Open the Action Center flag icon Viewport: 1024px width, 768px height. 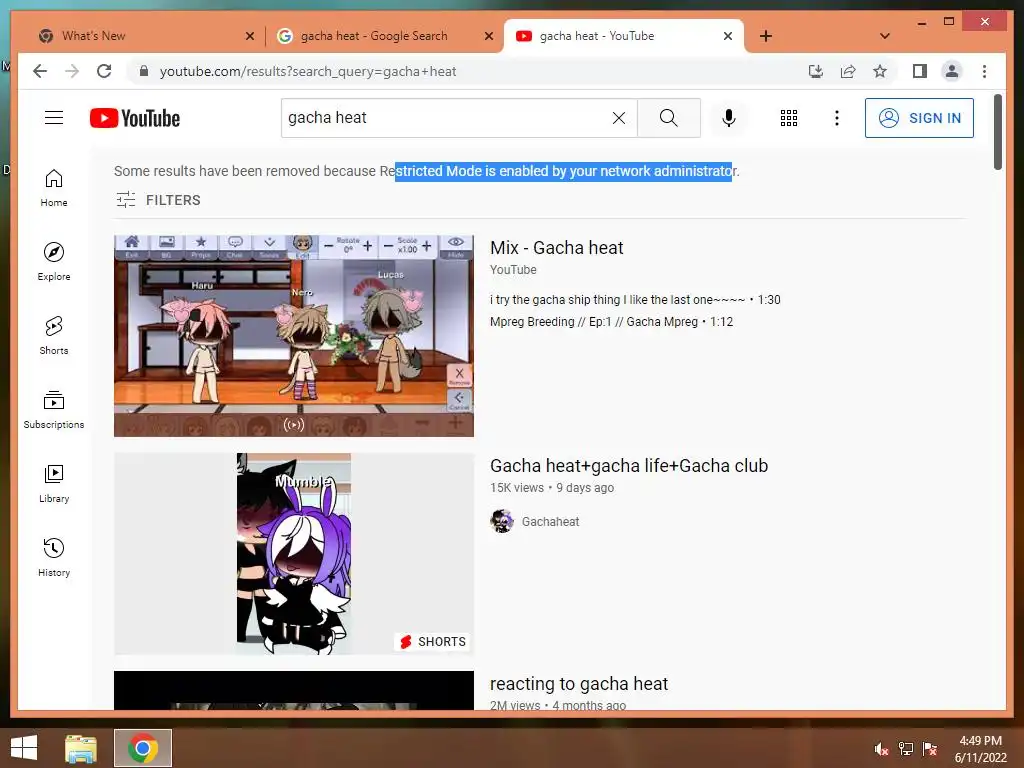930,749
